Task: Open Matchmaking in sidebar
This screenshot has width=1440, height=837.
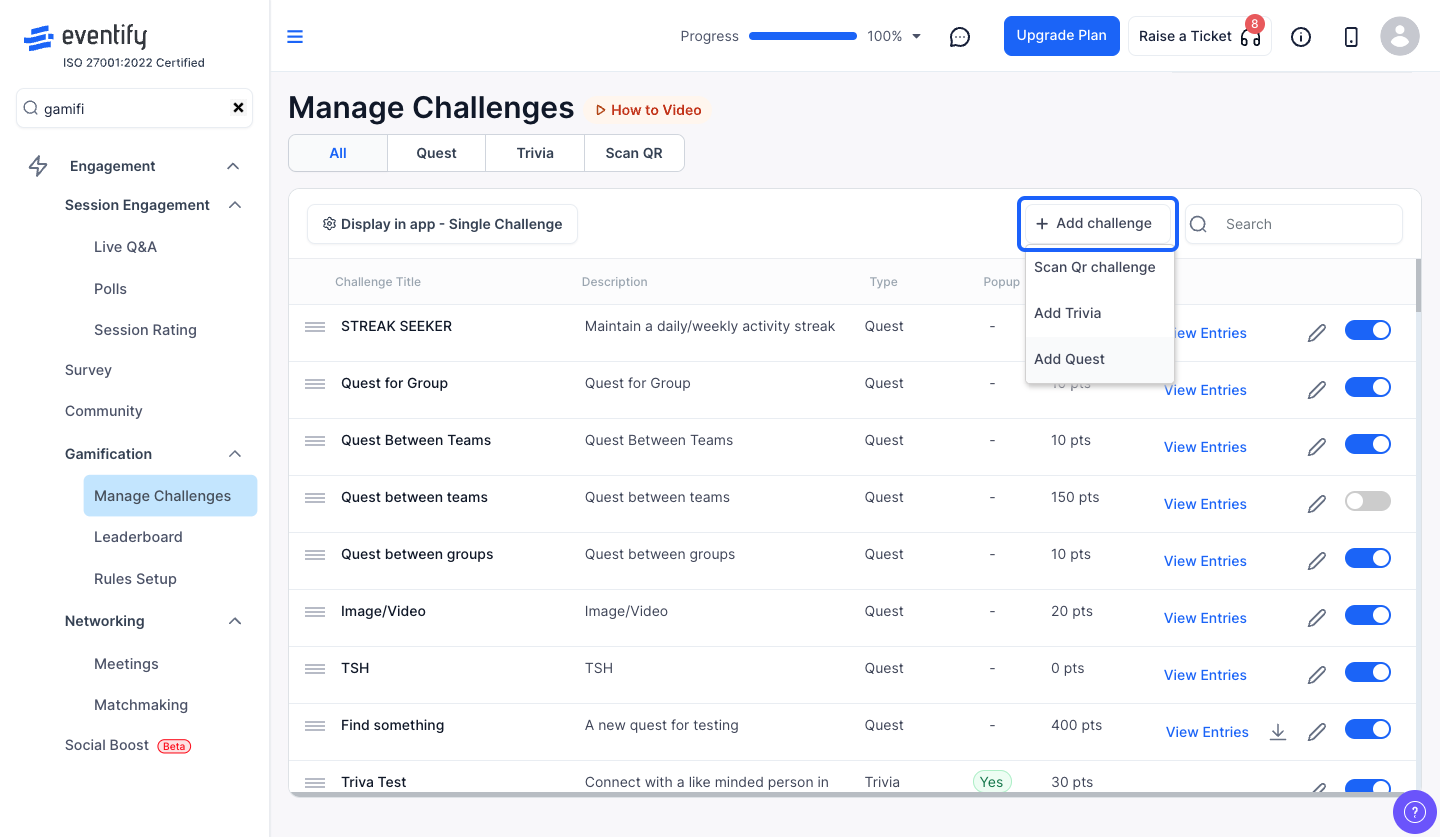Action: [x=141, y=705]
